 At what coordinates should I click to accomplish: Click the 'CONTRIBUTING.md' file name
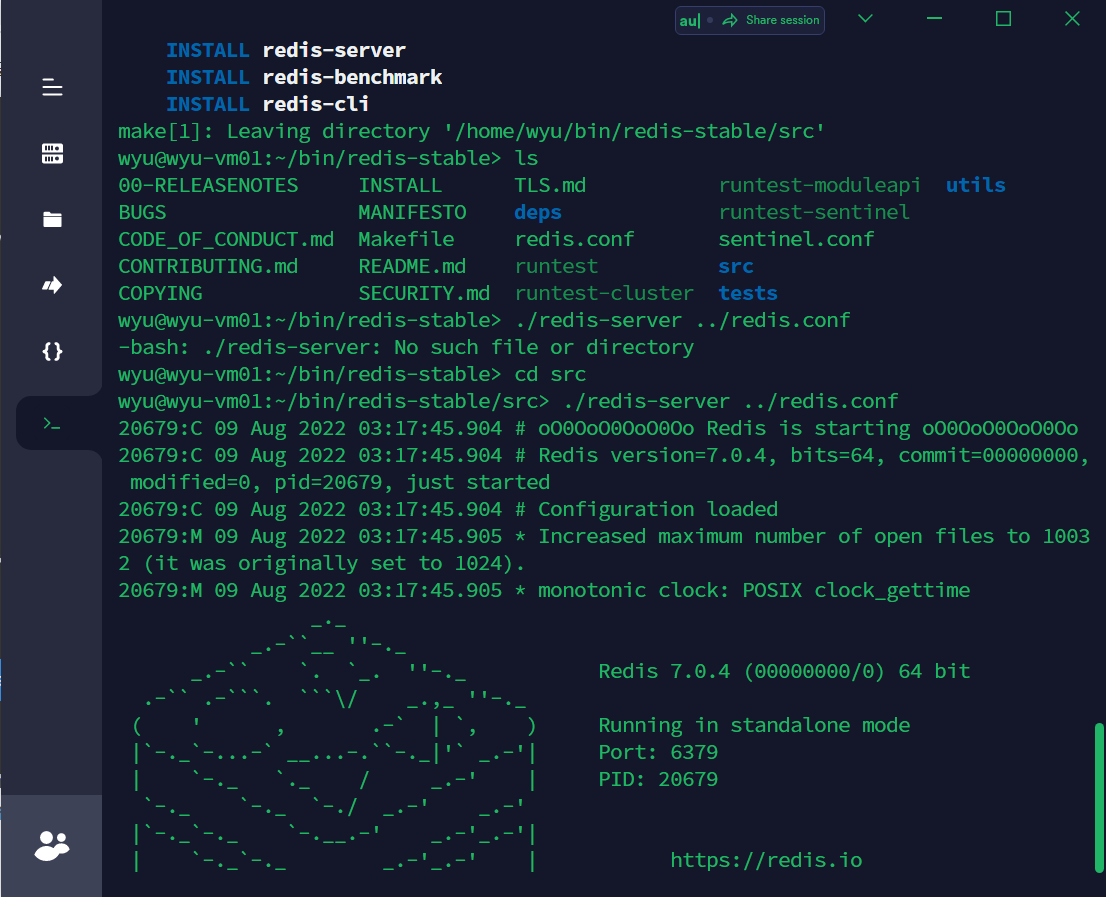pyautogui.click(x=208, y=267)
